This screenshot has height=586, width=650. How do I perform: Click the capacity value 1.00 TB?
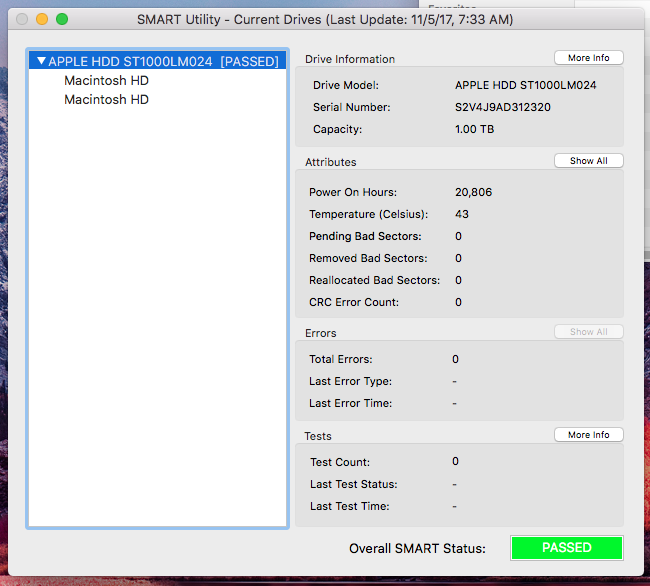[475, 129]
